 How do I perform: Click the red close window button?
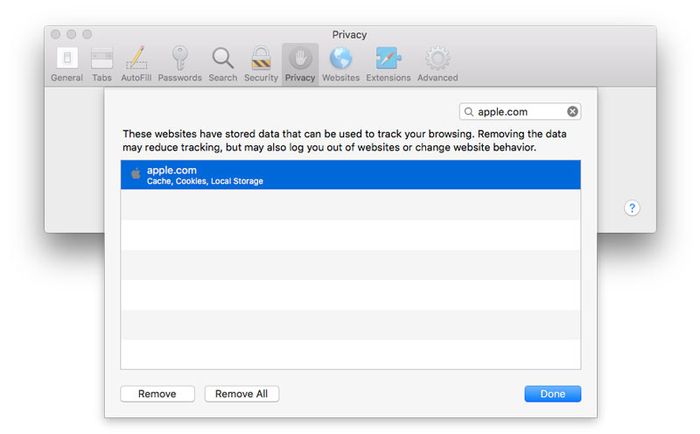pos(55,34)
